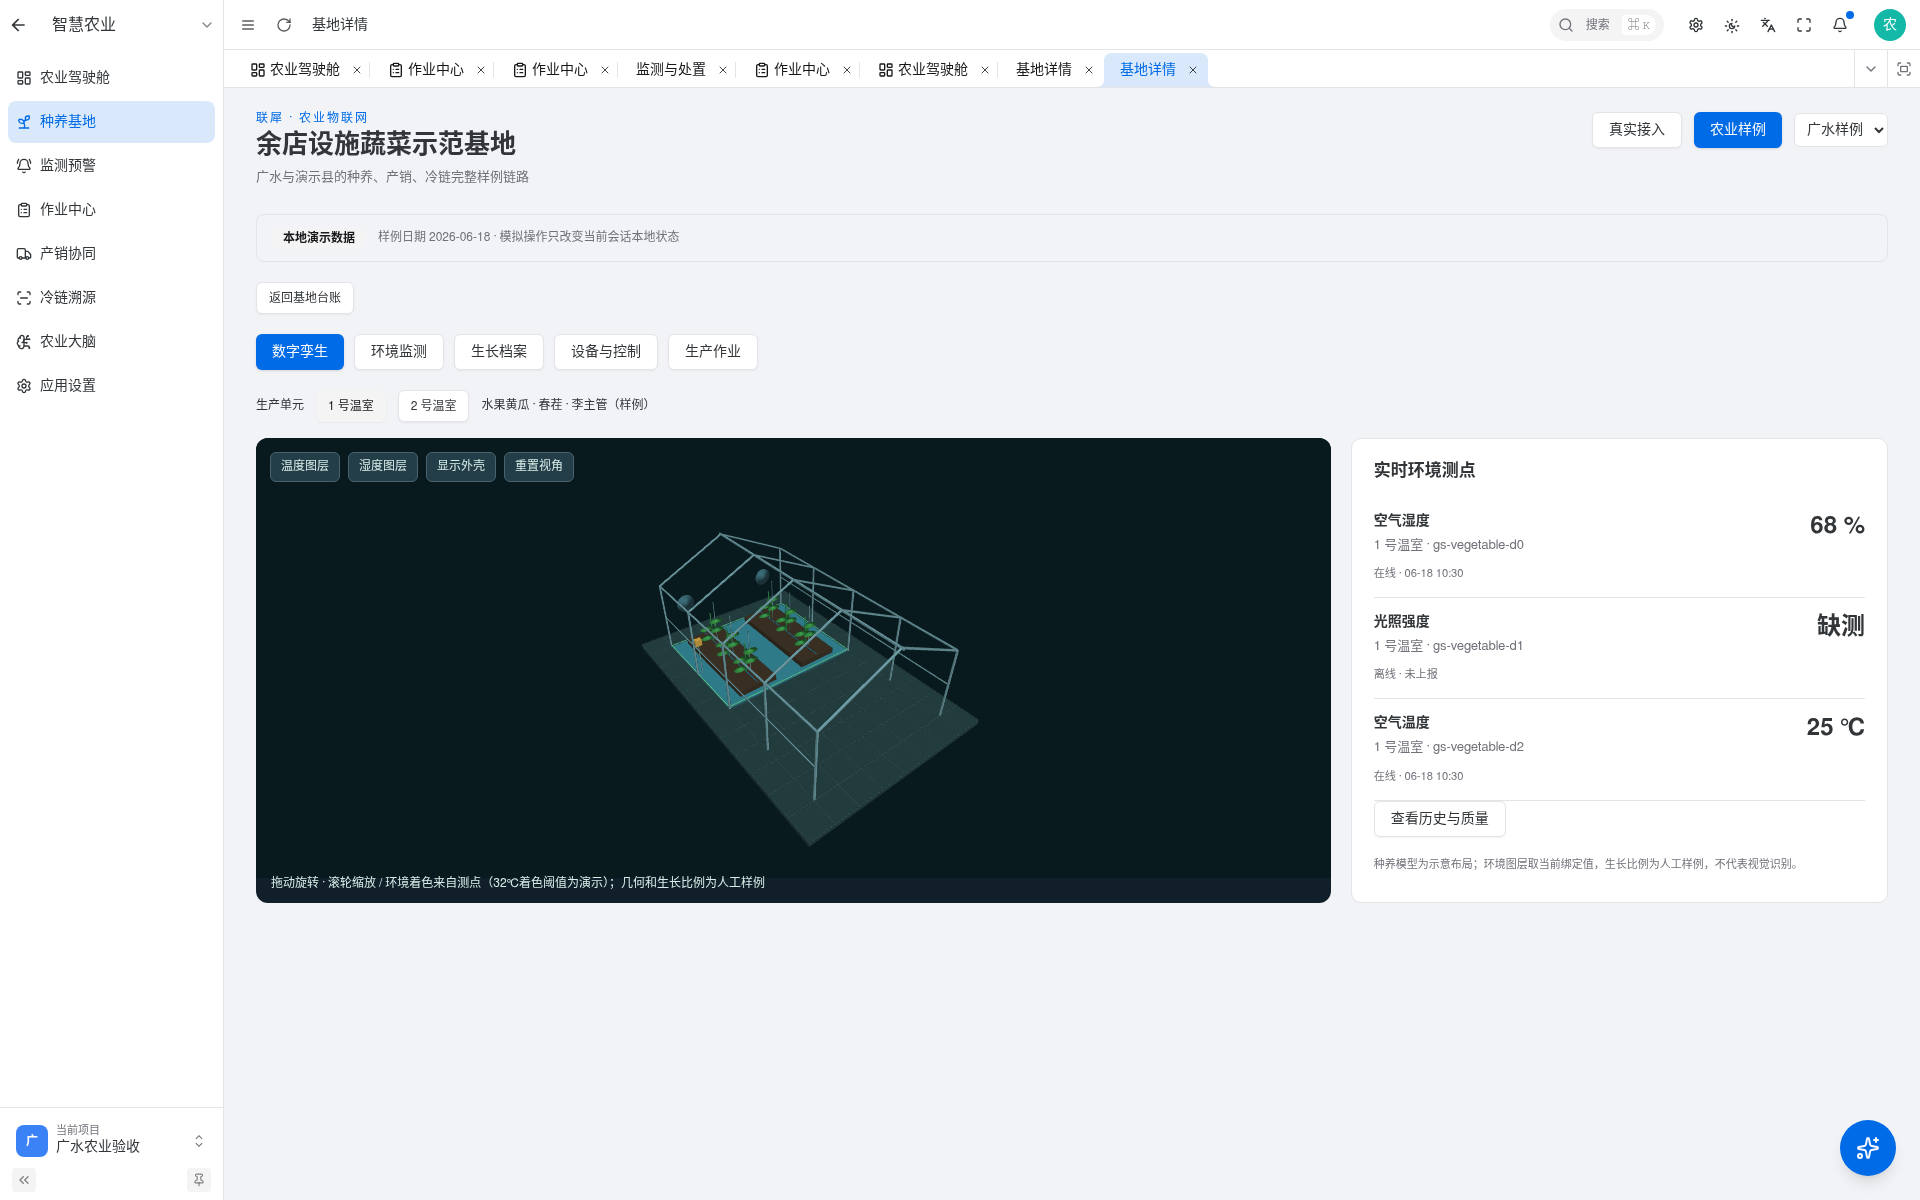Open the 广水样例 dropdown

click(1841, 130)
